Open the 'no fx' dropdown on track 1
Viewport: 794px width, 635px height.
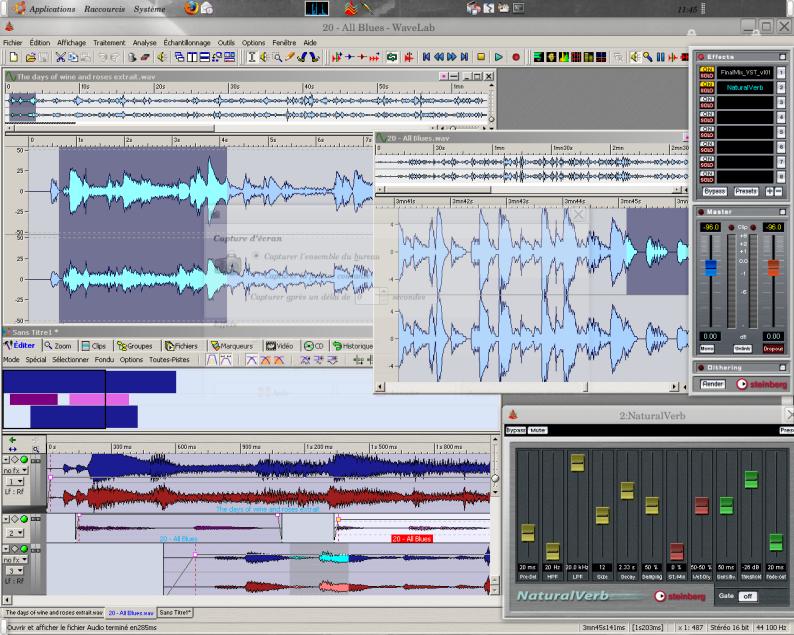pos(13,469)
